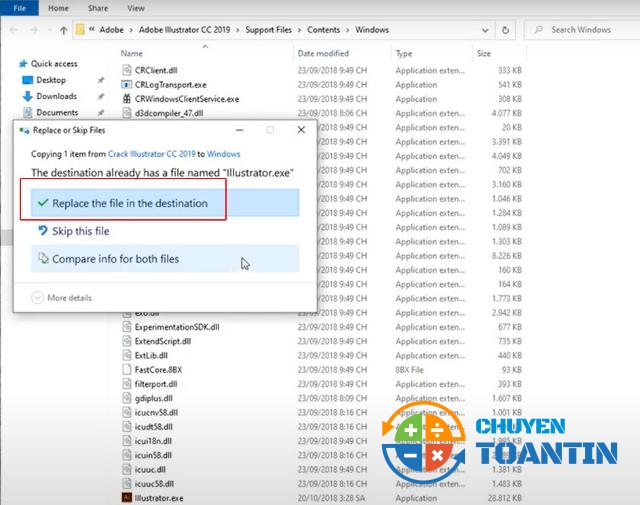Image resolution: width=640 pixels, height=505 pixels.
Task: Go up one folder level
Action: (x=63, y=30)
